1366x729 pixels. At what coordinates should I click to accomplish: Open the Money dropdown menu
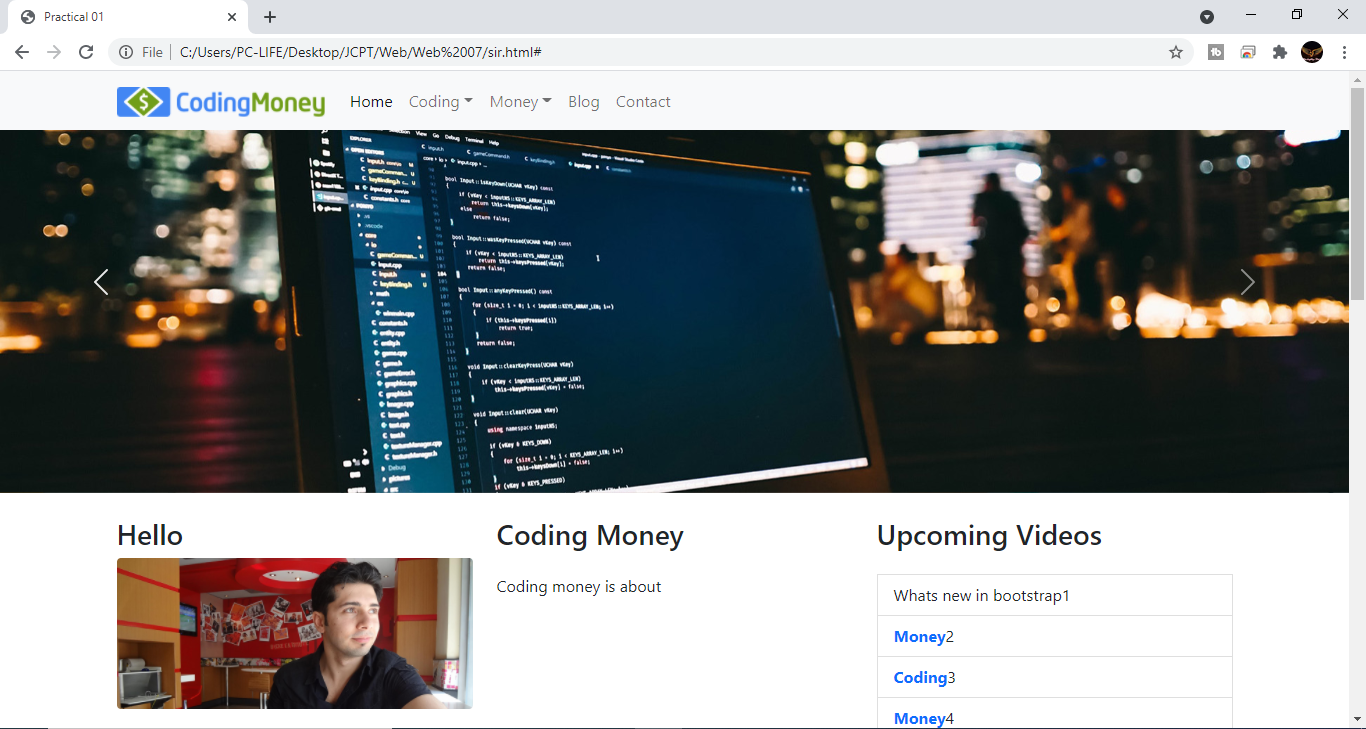[x=520, y=101]
